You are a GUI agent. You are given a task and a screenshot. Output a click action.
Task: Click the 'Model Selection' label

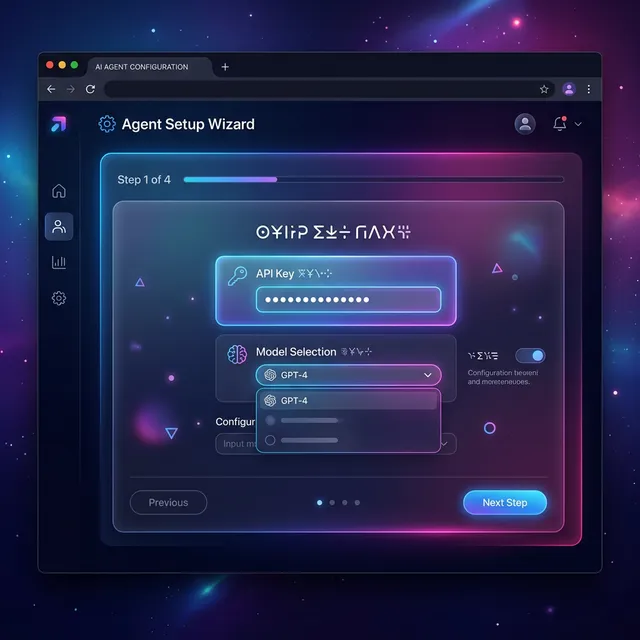(296, 352)
